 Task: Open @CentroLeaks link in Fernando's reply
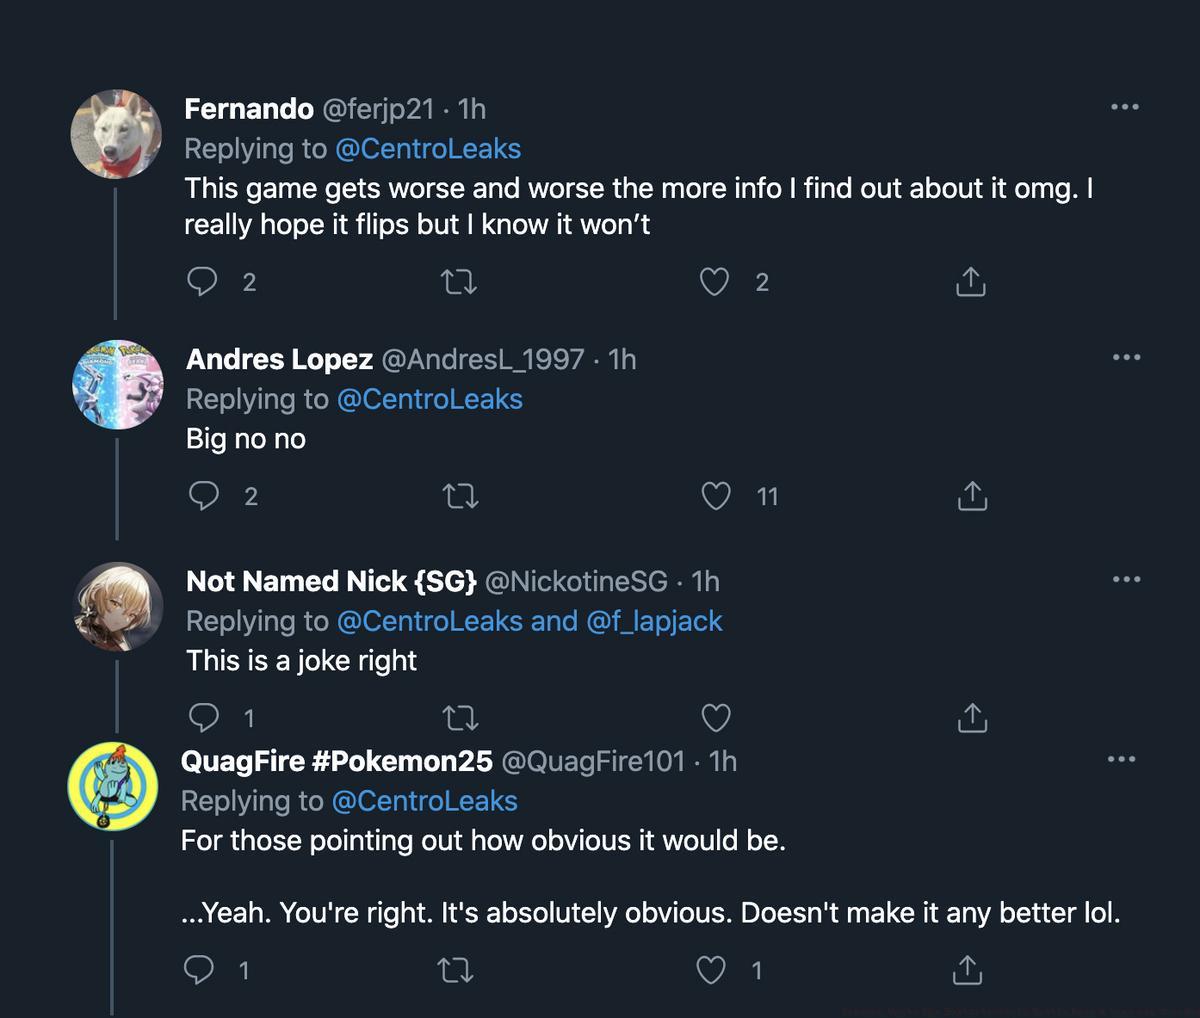(x=428, y=149)
